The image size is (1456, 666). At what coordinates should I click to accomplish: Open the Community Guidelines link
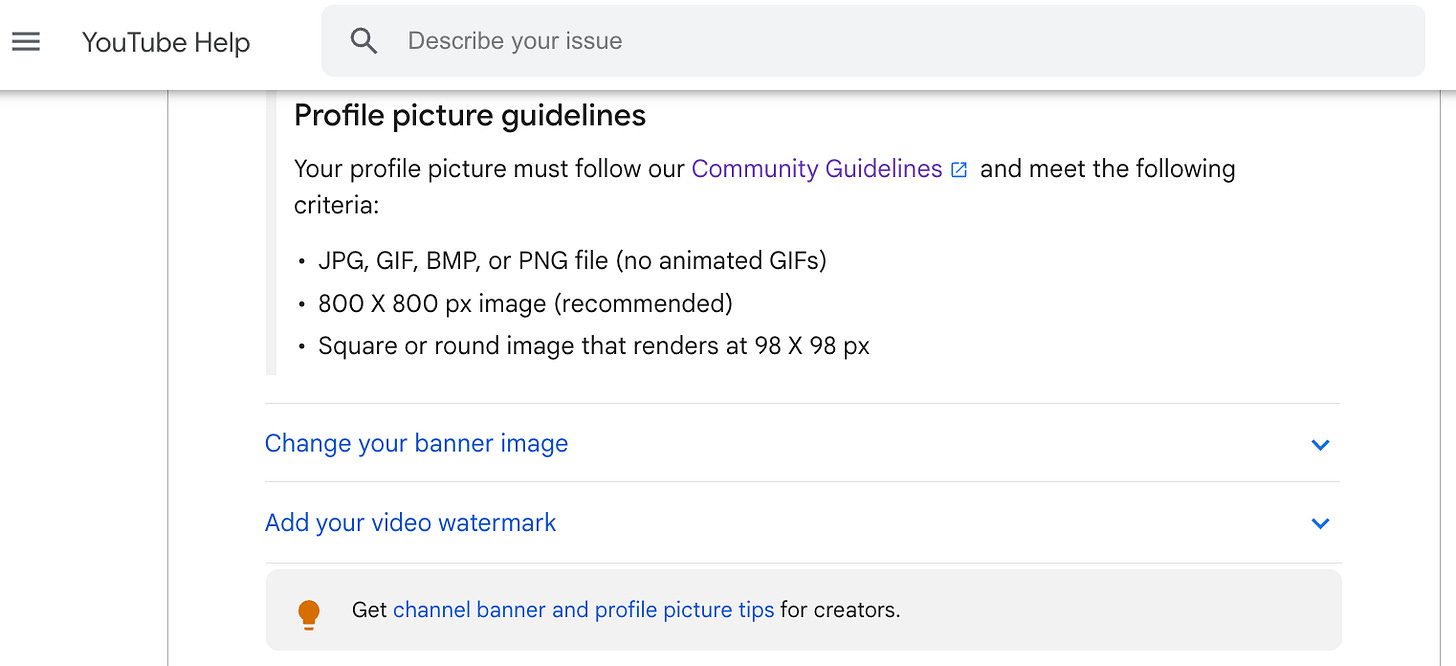coord(816,169)
